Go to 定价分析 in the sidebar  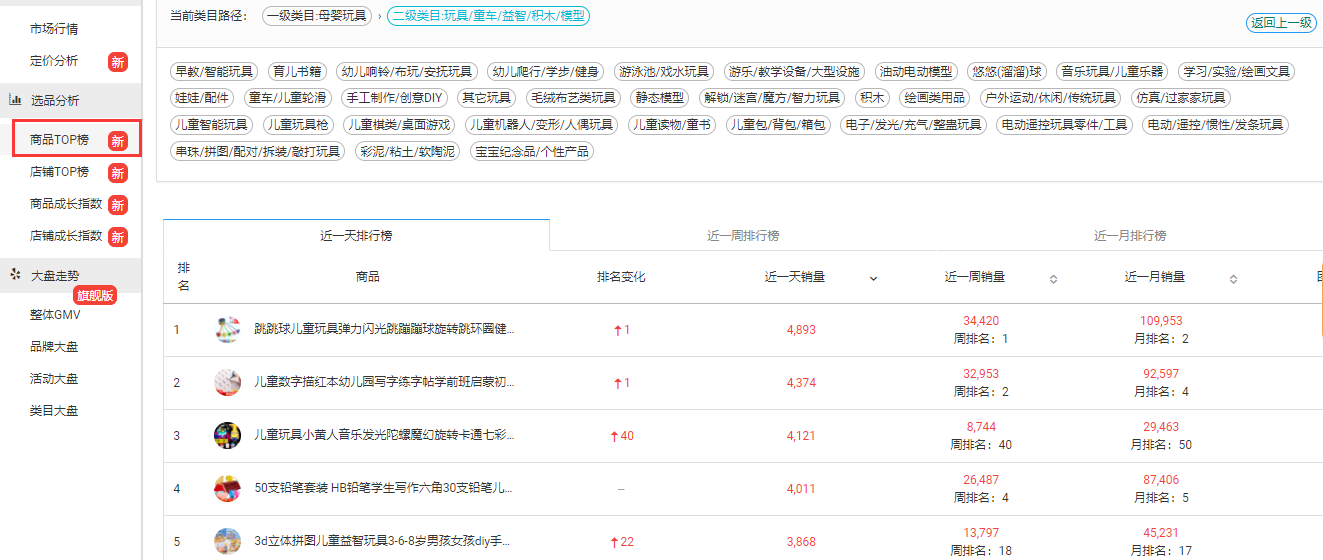(54, 61)
